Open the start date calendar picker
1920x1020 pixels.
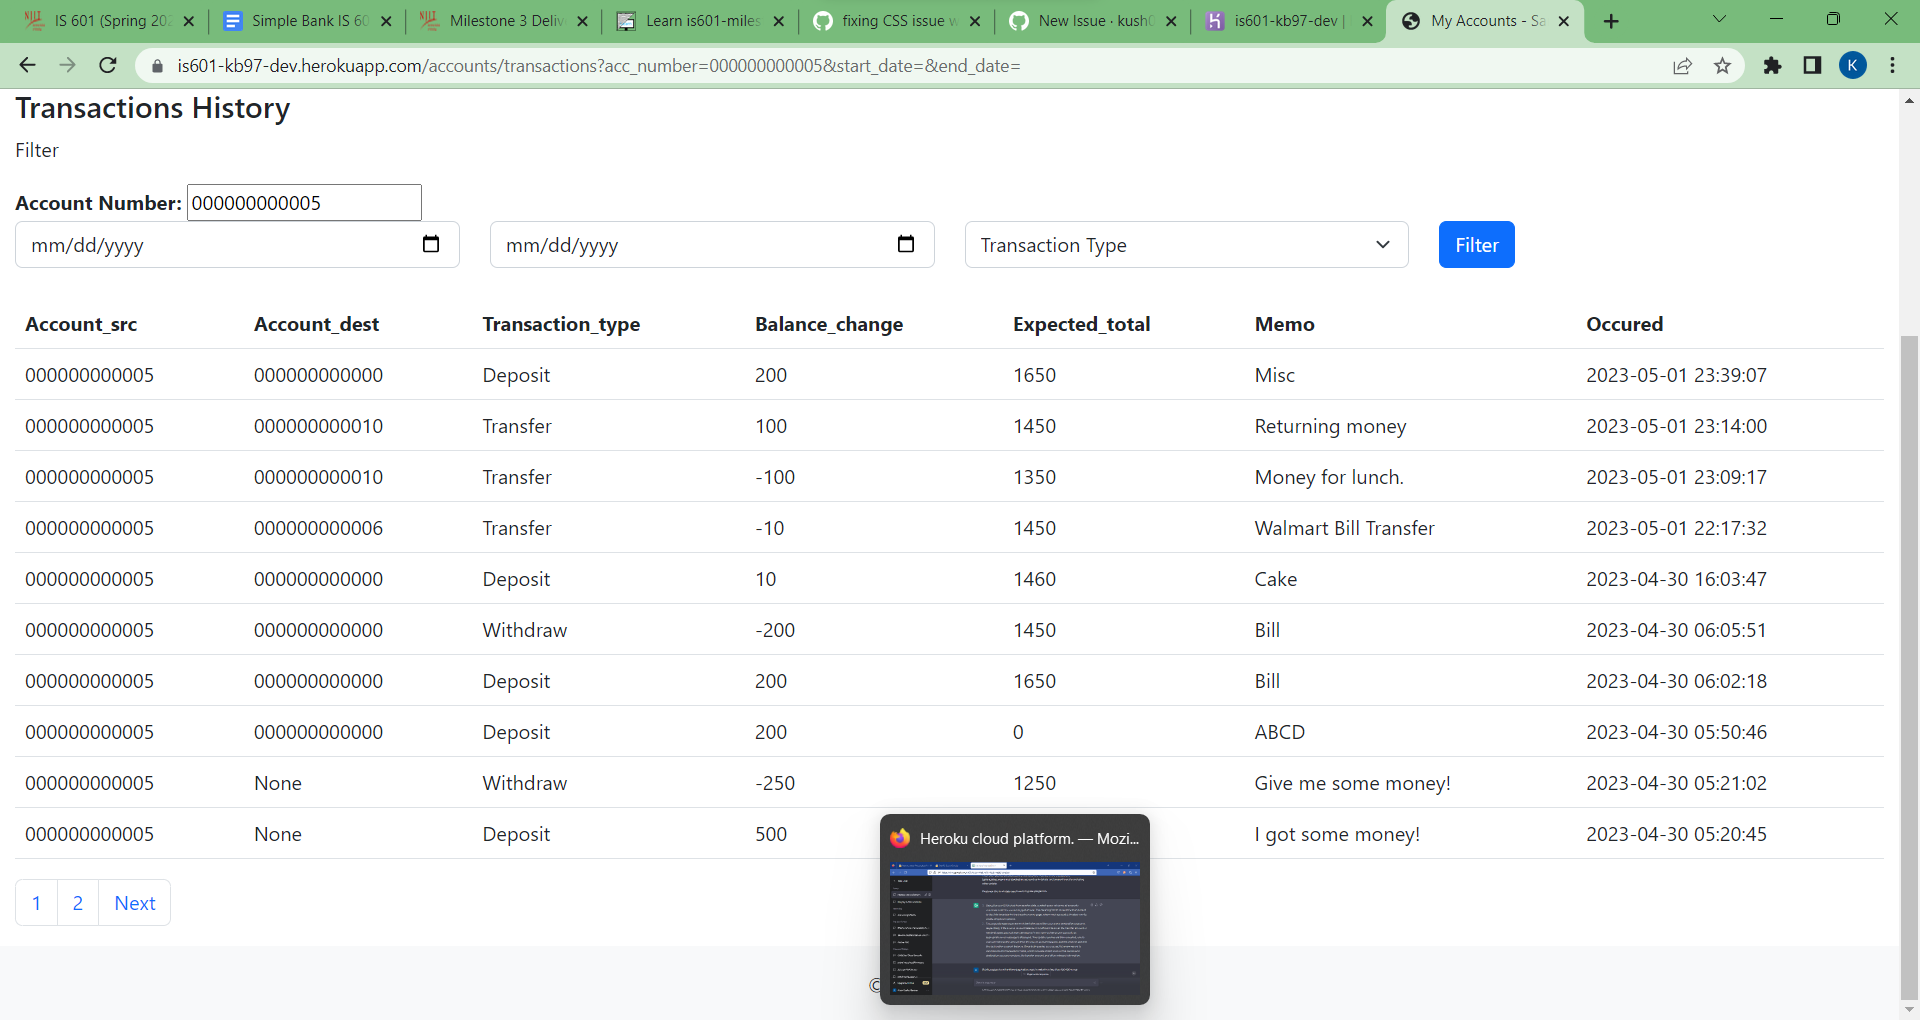[x=430, y=244]
